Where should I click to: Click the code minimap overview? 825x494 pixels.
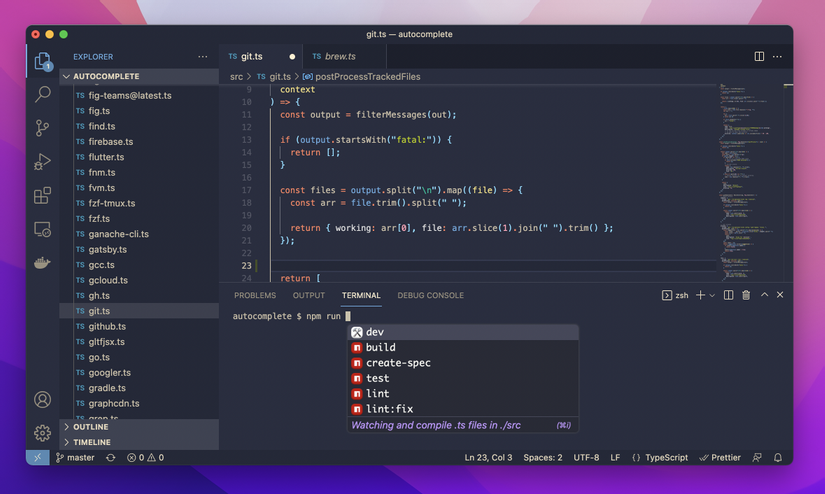point(749,183)
